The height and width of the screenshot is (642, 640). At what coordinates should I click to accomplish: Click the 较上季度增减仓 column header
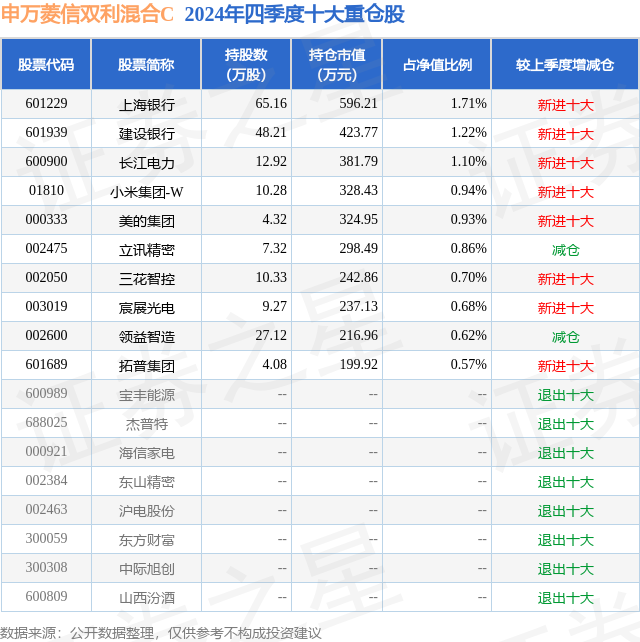coord(565,65)
